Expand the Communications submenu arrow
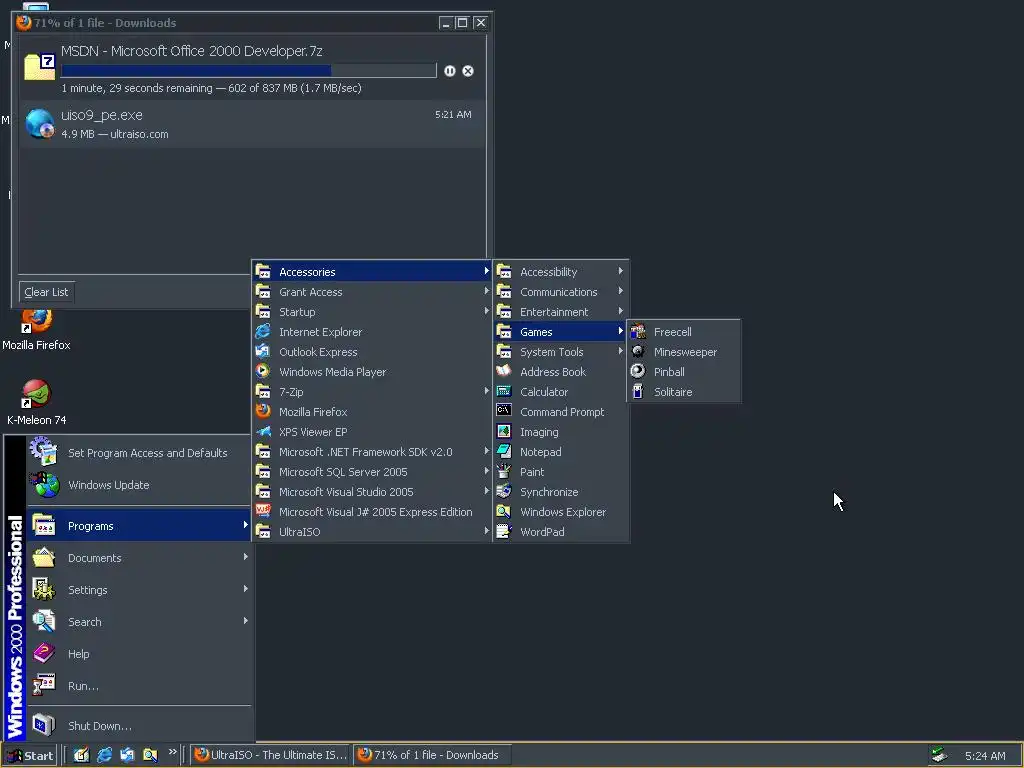The width and height of the screenshot is (1024, 768). pyautogui.click(x=620, y=291)
